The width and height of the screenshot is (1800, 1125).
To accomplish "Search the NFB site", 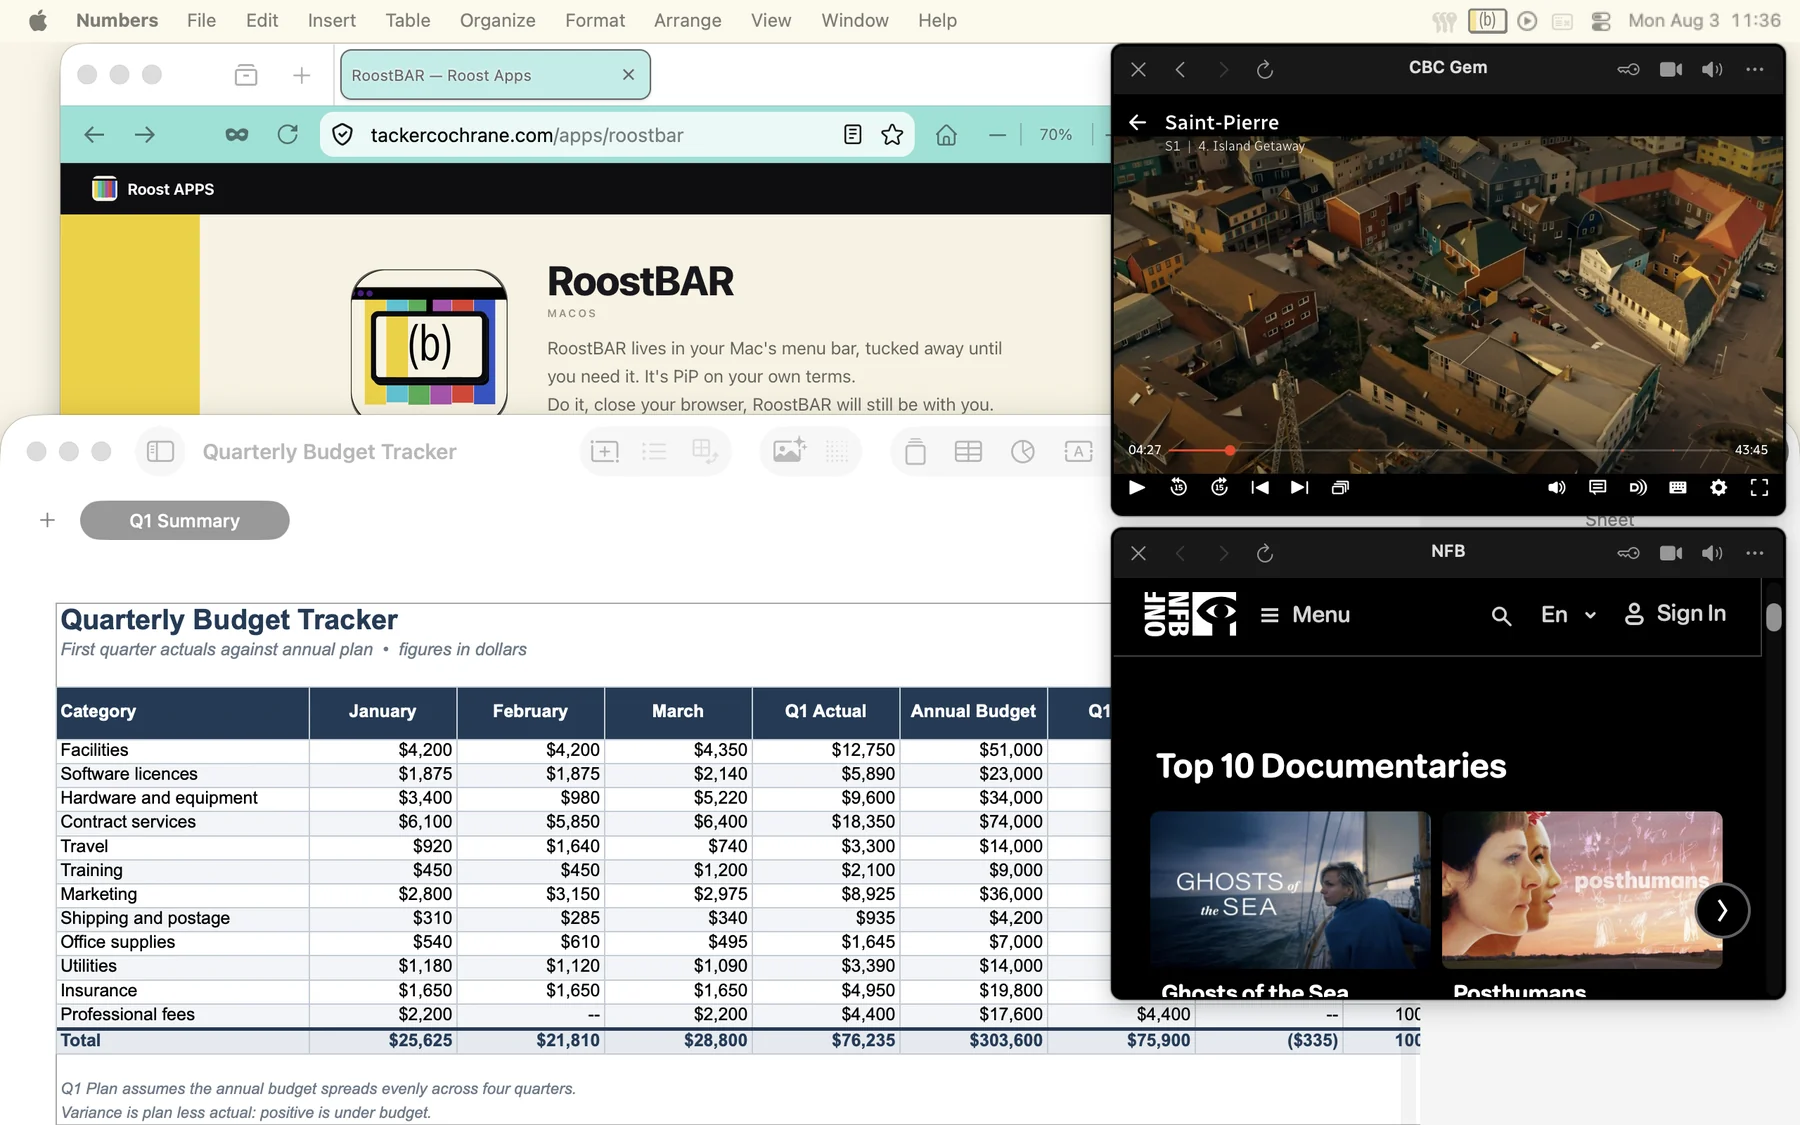I will (1500, 616).
